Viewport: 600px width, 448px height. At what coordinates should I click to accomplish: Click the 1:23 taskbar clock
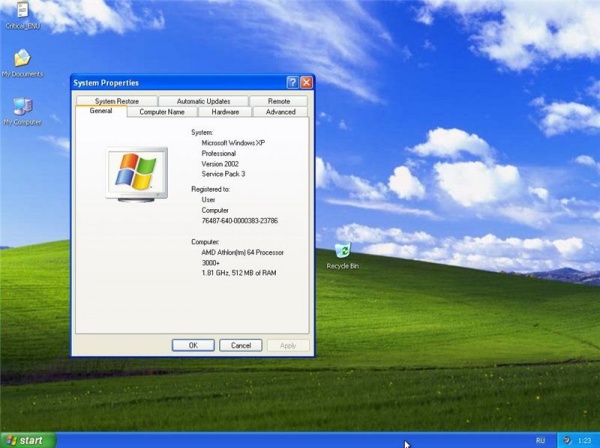(584, 440)
